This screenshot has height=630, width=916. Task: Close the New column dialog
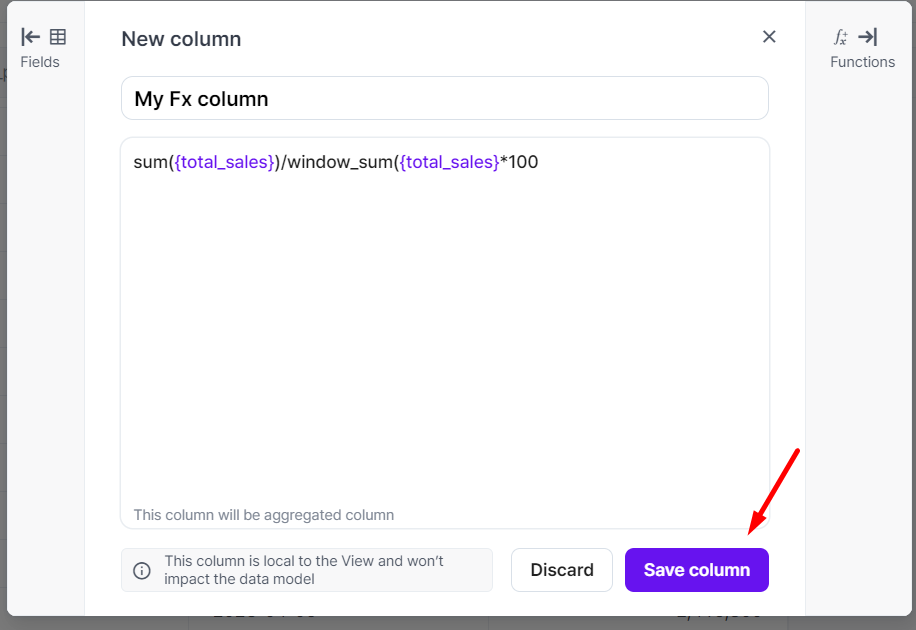click(x=769, y=37)
